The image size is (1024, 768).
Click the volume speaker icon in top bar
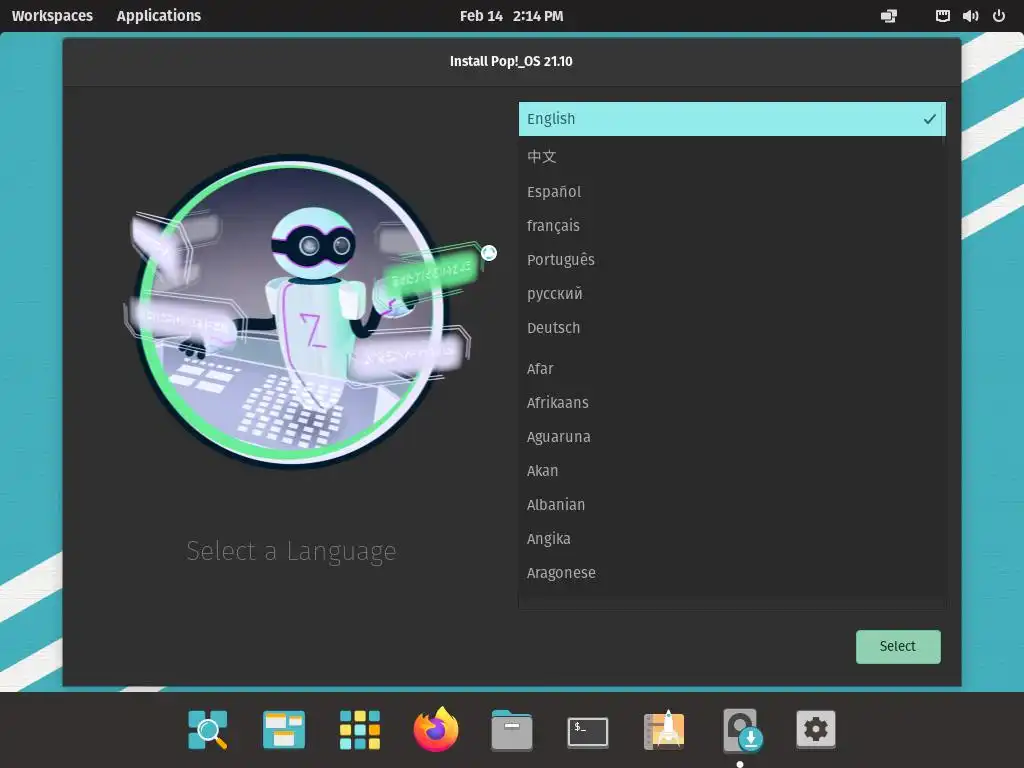coord(970,16)
